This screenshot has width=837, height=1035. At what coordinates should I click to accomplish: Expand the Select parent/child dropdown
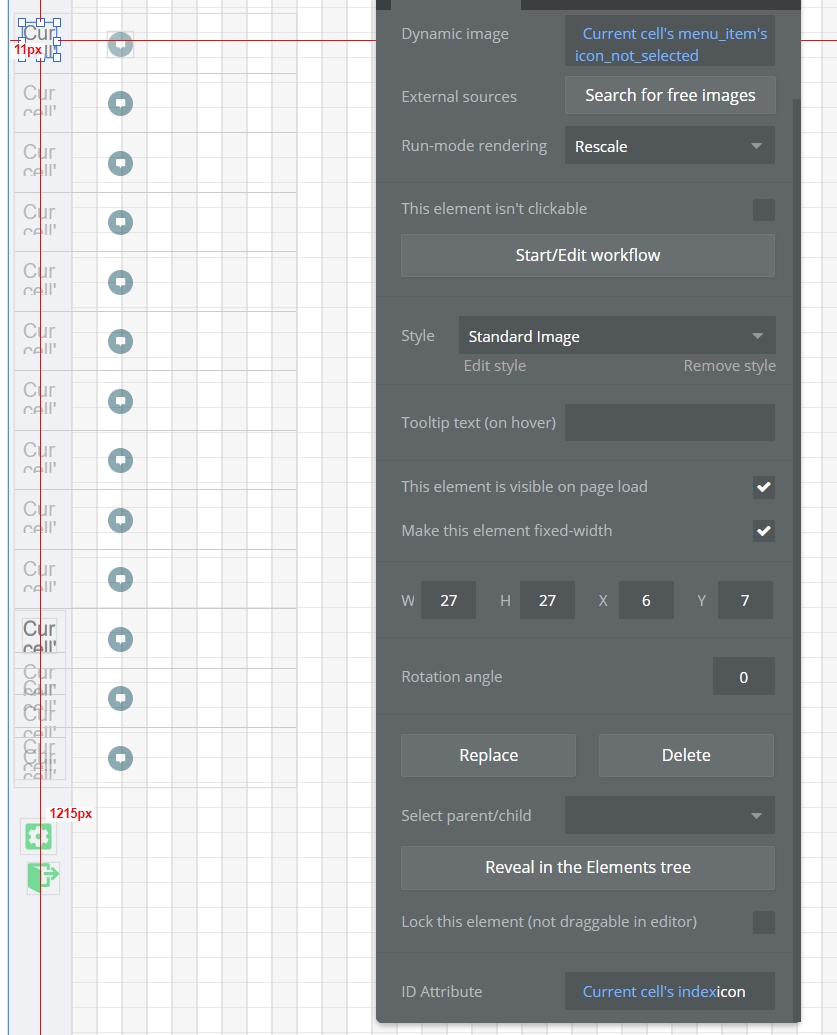(x=669, y=815)
